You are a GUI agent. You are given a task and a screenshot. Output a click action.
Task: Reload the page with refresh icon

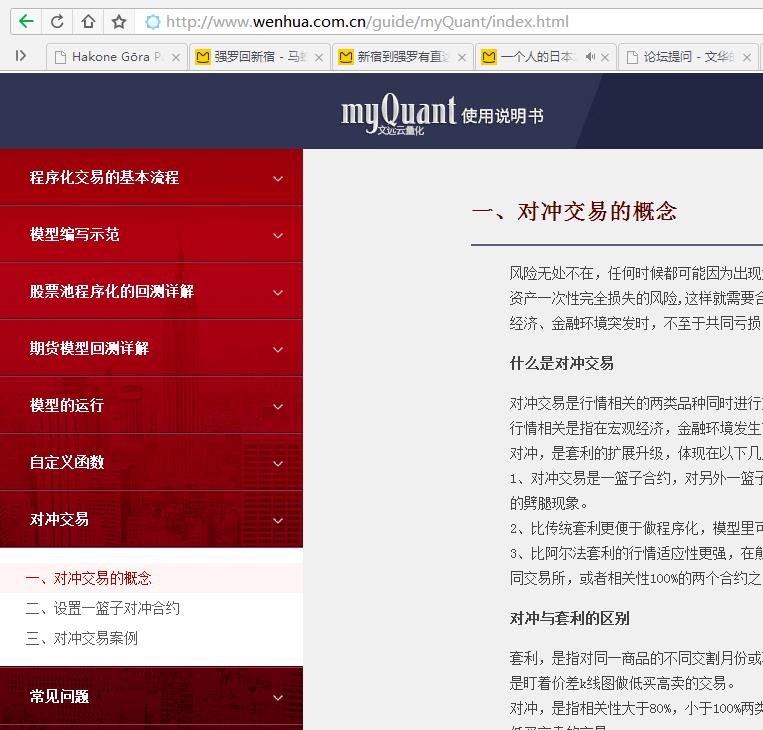pyautogui.click(x=58, y=21)
